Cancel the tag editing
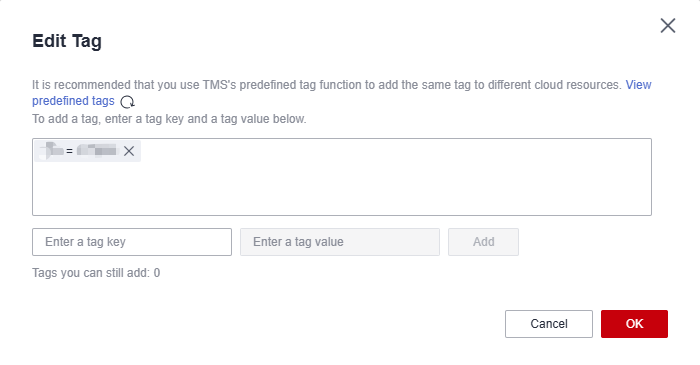Screen dimensions: 700x365 click(549, 324)
